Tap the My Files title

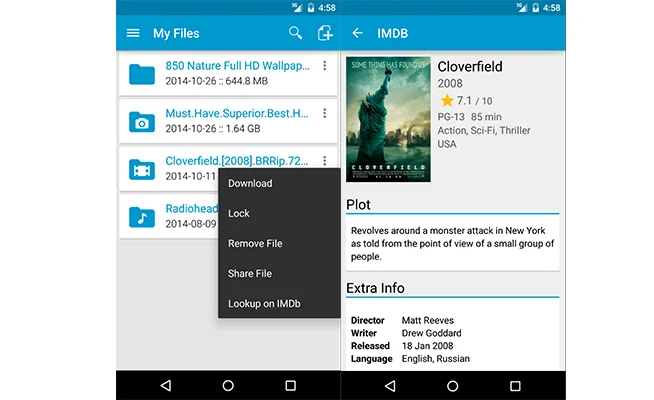(176, 33)
